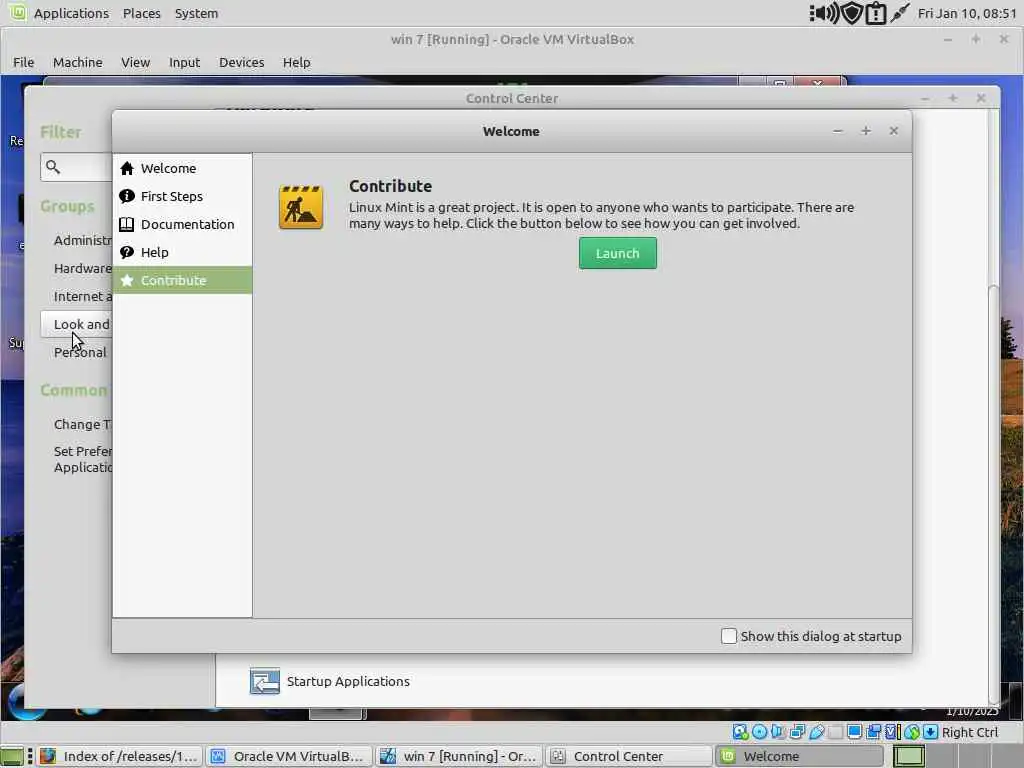The image size is (1024, 768).
Task: Click the book icon beside Documentation
Action: pyautogui.click(x=127, y=225)
